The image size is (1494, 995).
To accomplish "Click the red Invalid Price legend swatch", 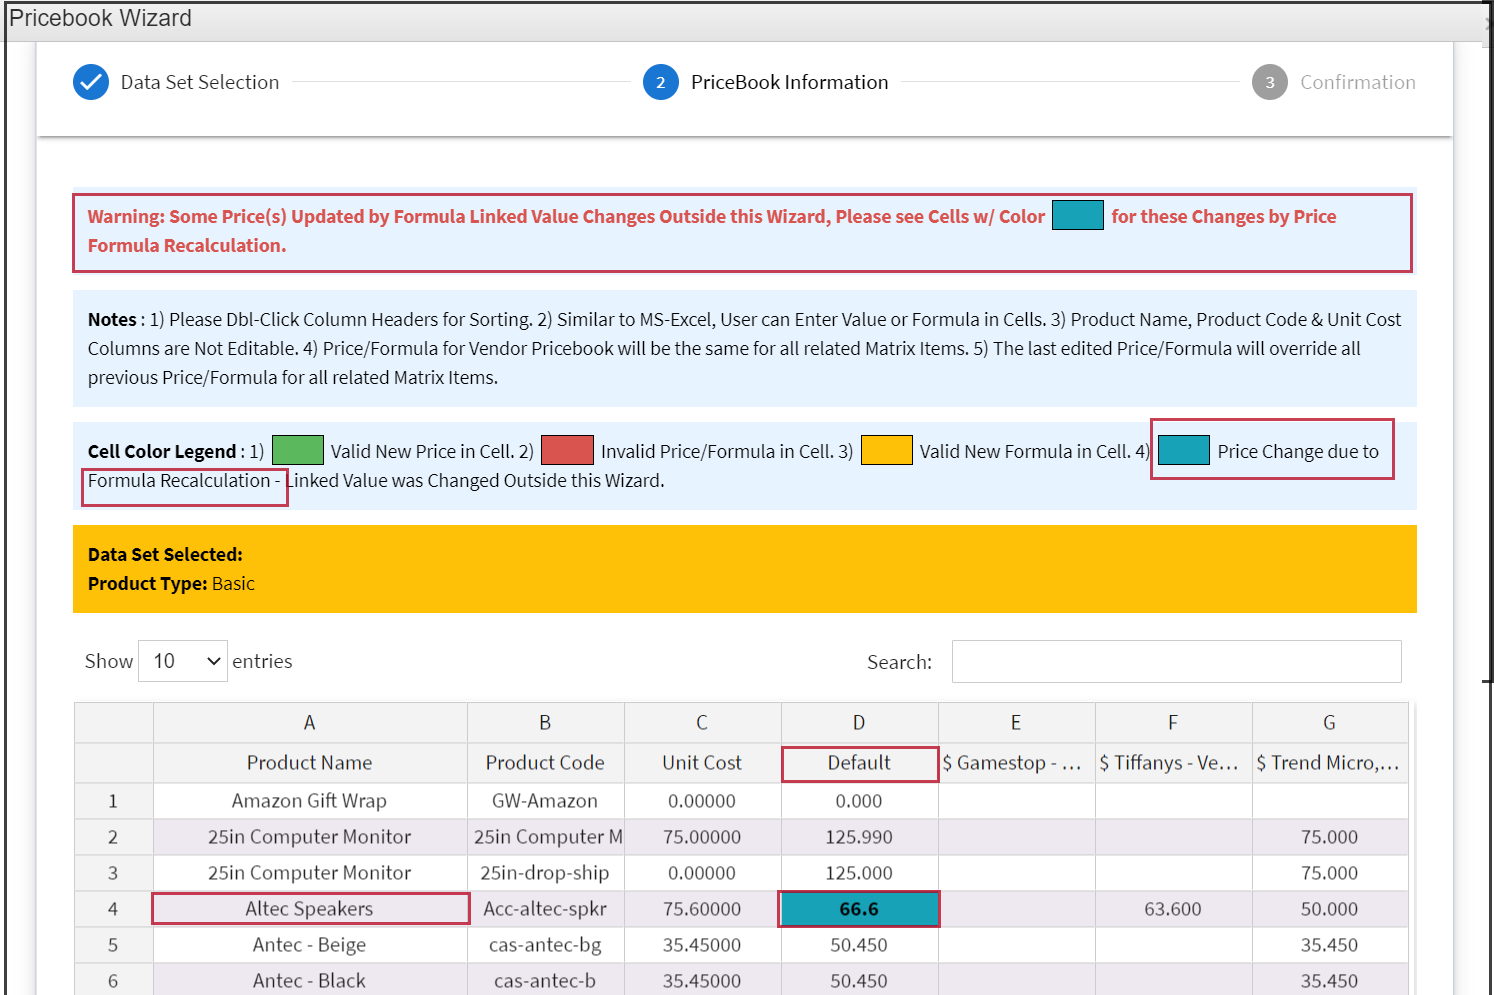I will tap(567, 450).
